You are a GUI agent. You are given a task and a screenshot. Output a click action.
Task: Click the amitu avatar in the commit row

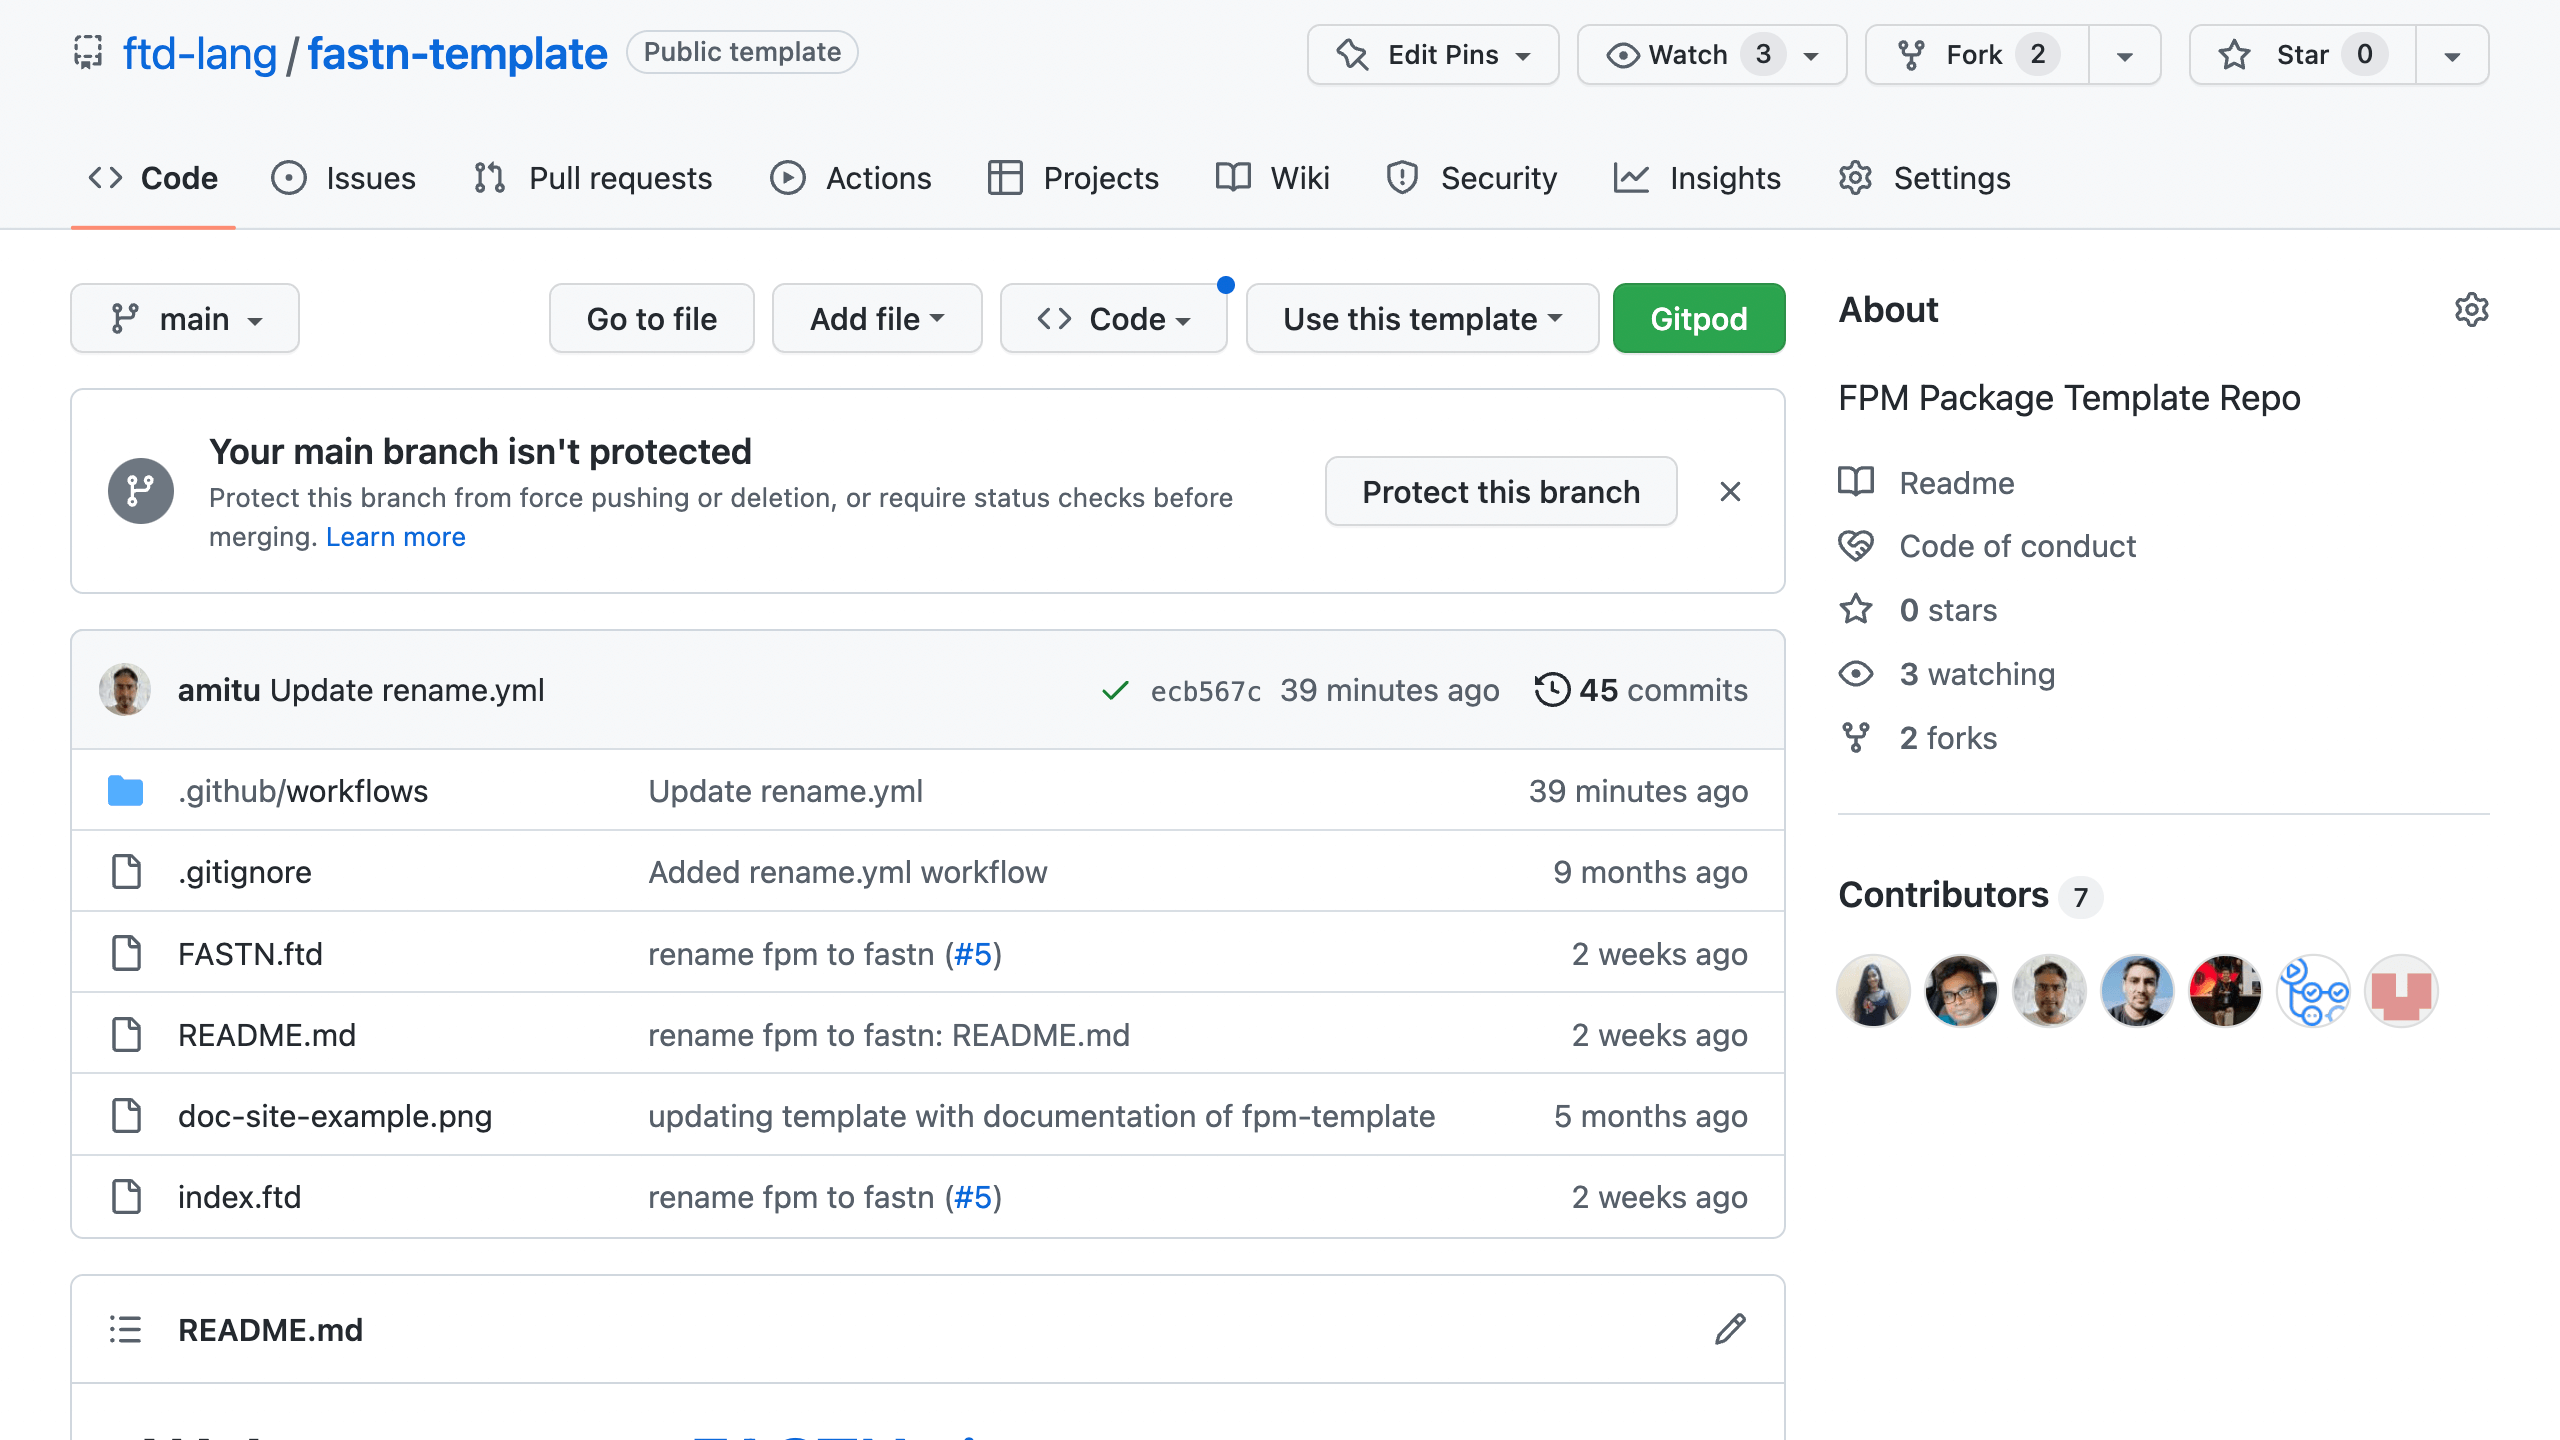click(x=125, y=690)
